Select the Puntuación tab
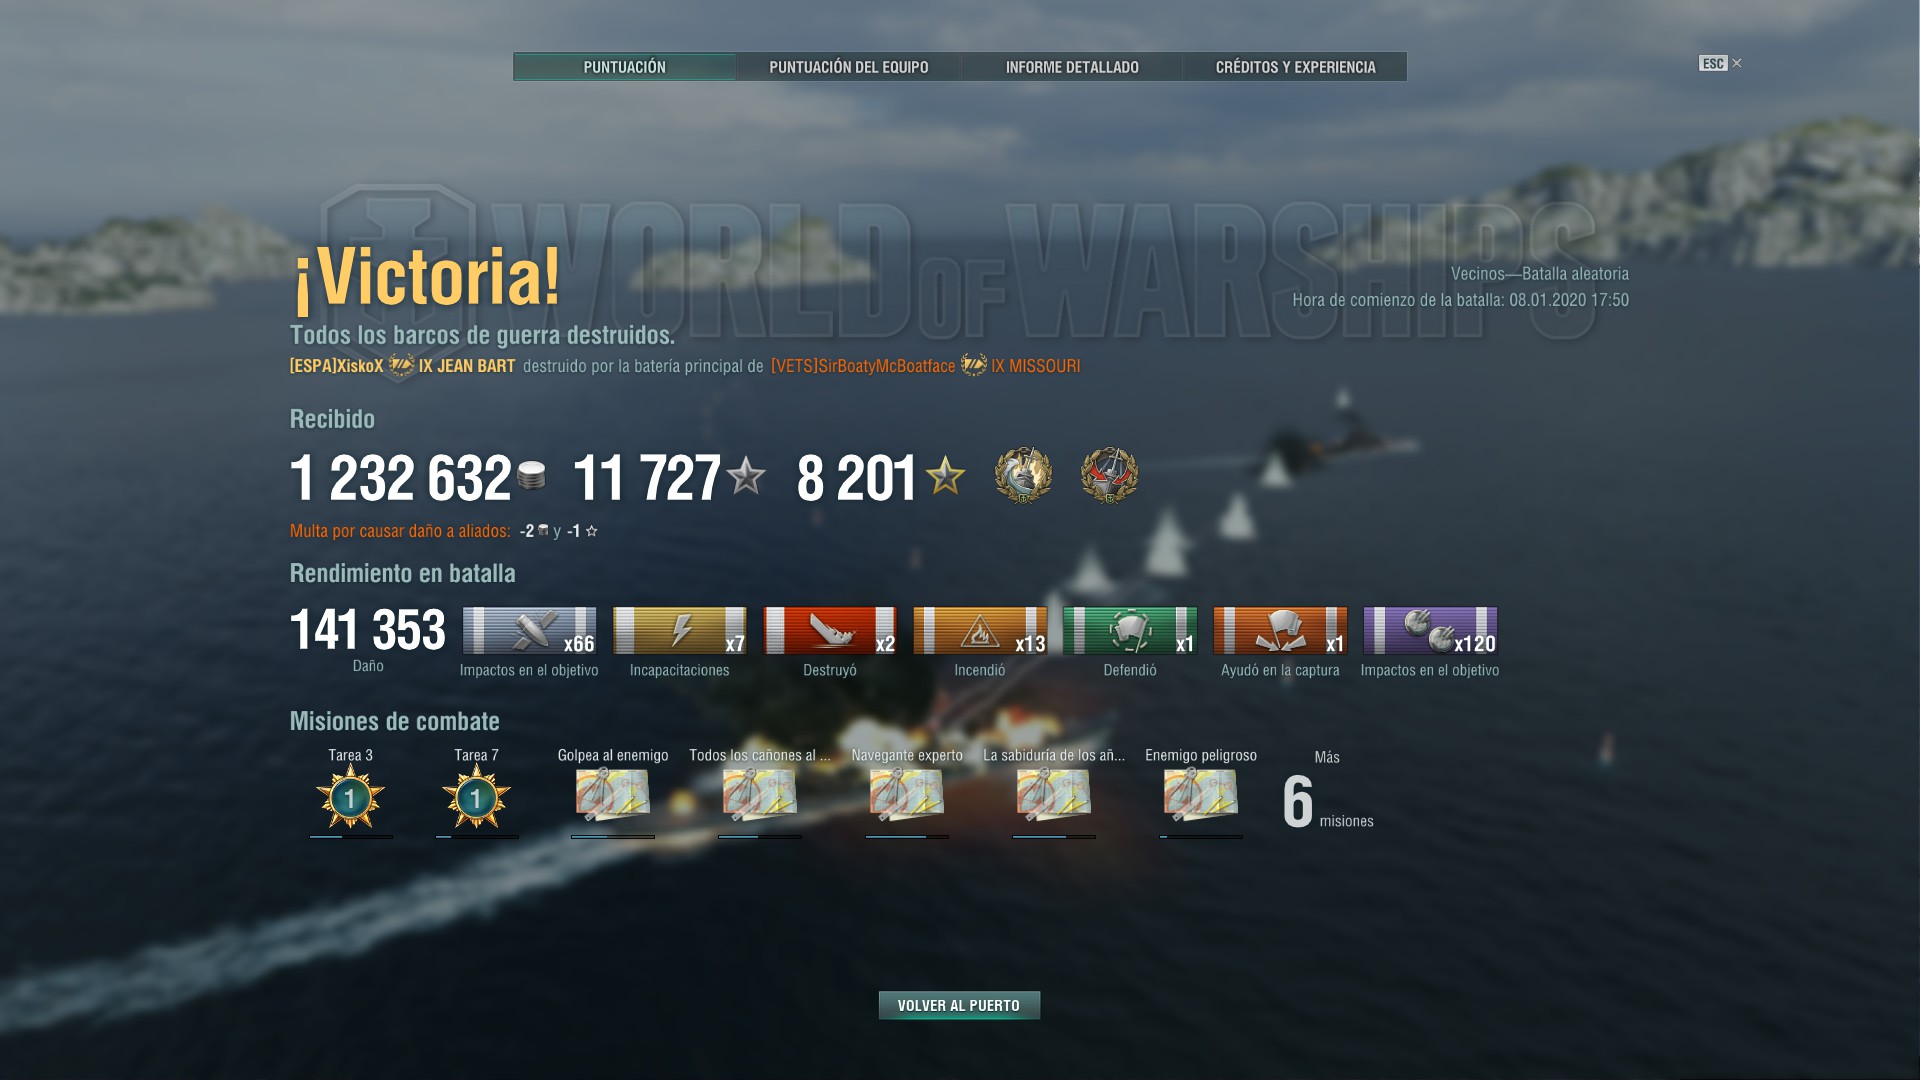Image resolution: width=1920 pixels, height=1080 pixels. click(625, 67)
